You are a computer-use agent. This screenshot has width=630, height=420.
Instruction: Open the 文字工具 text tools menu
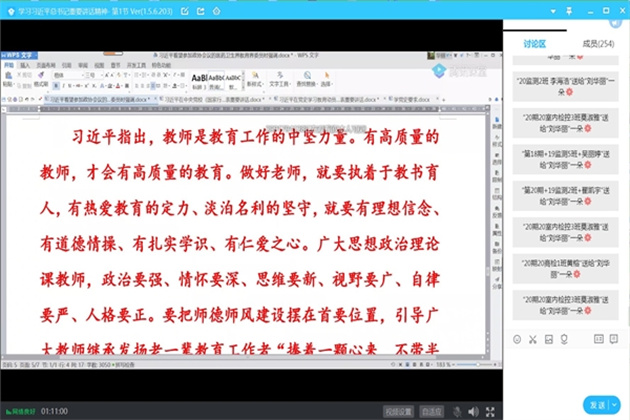tap(279, 79)
